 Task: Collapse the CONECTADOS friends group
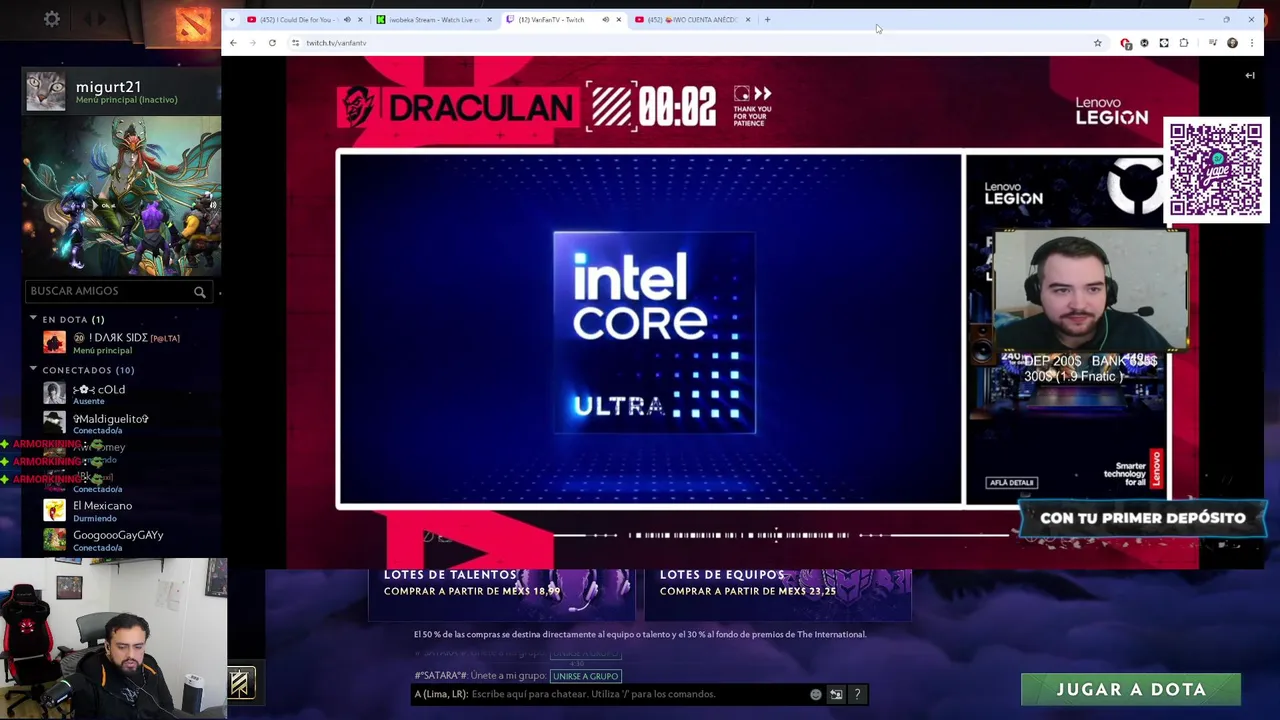tap(33, 370)
